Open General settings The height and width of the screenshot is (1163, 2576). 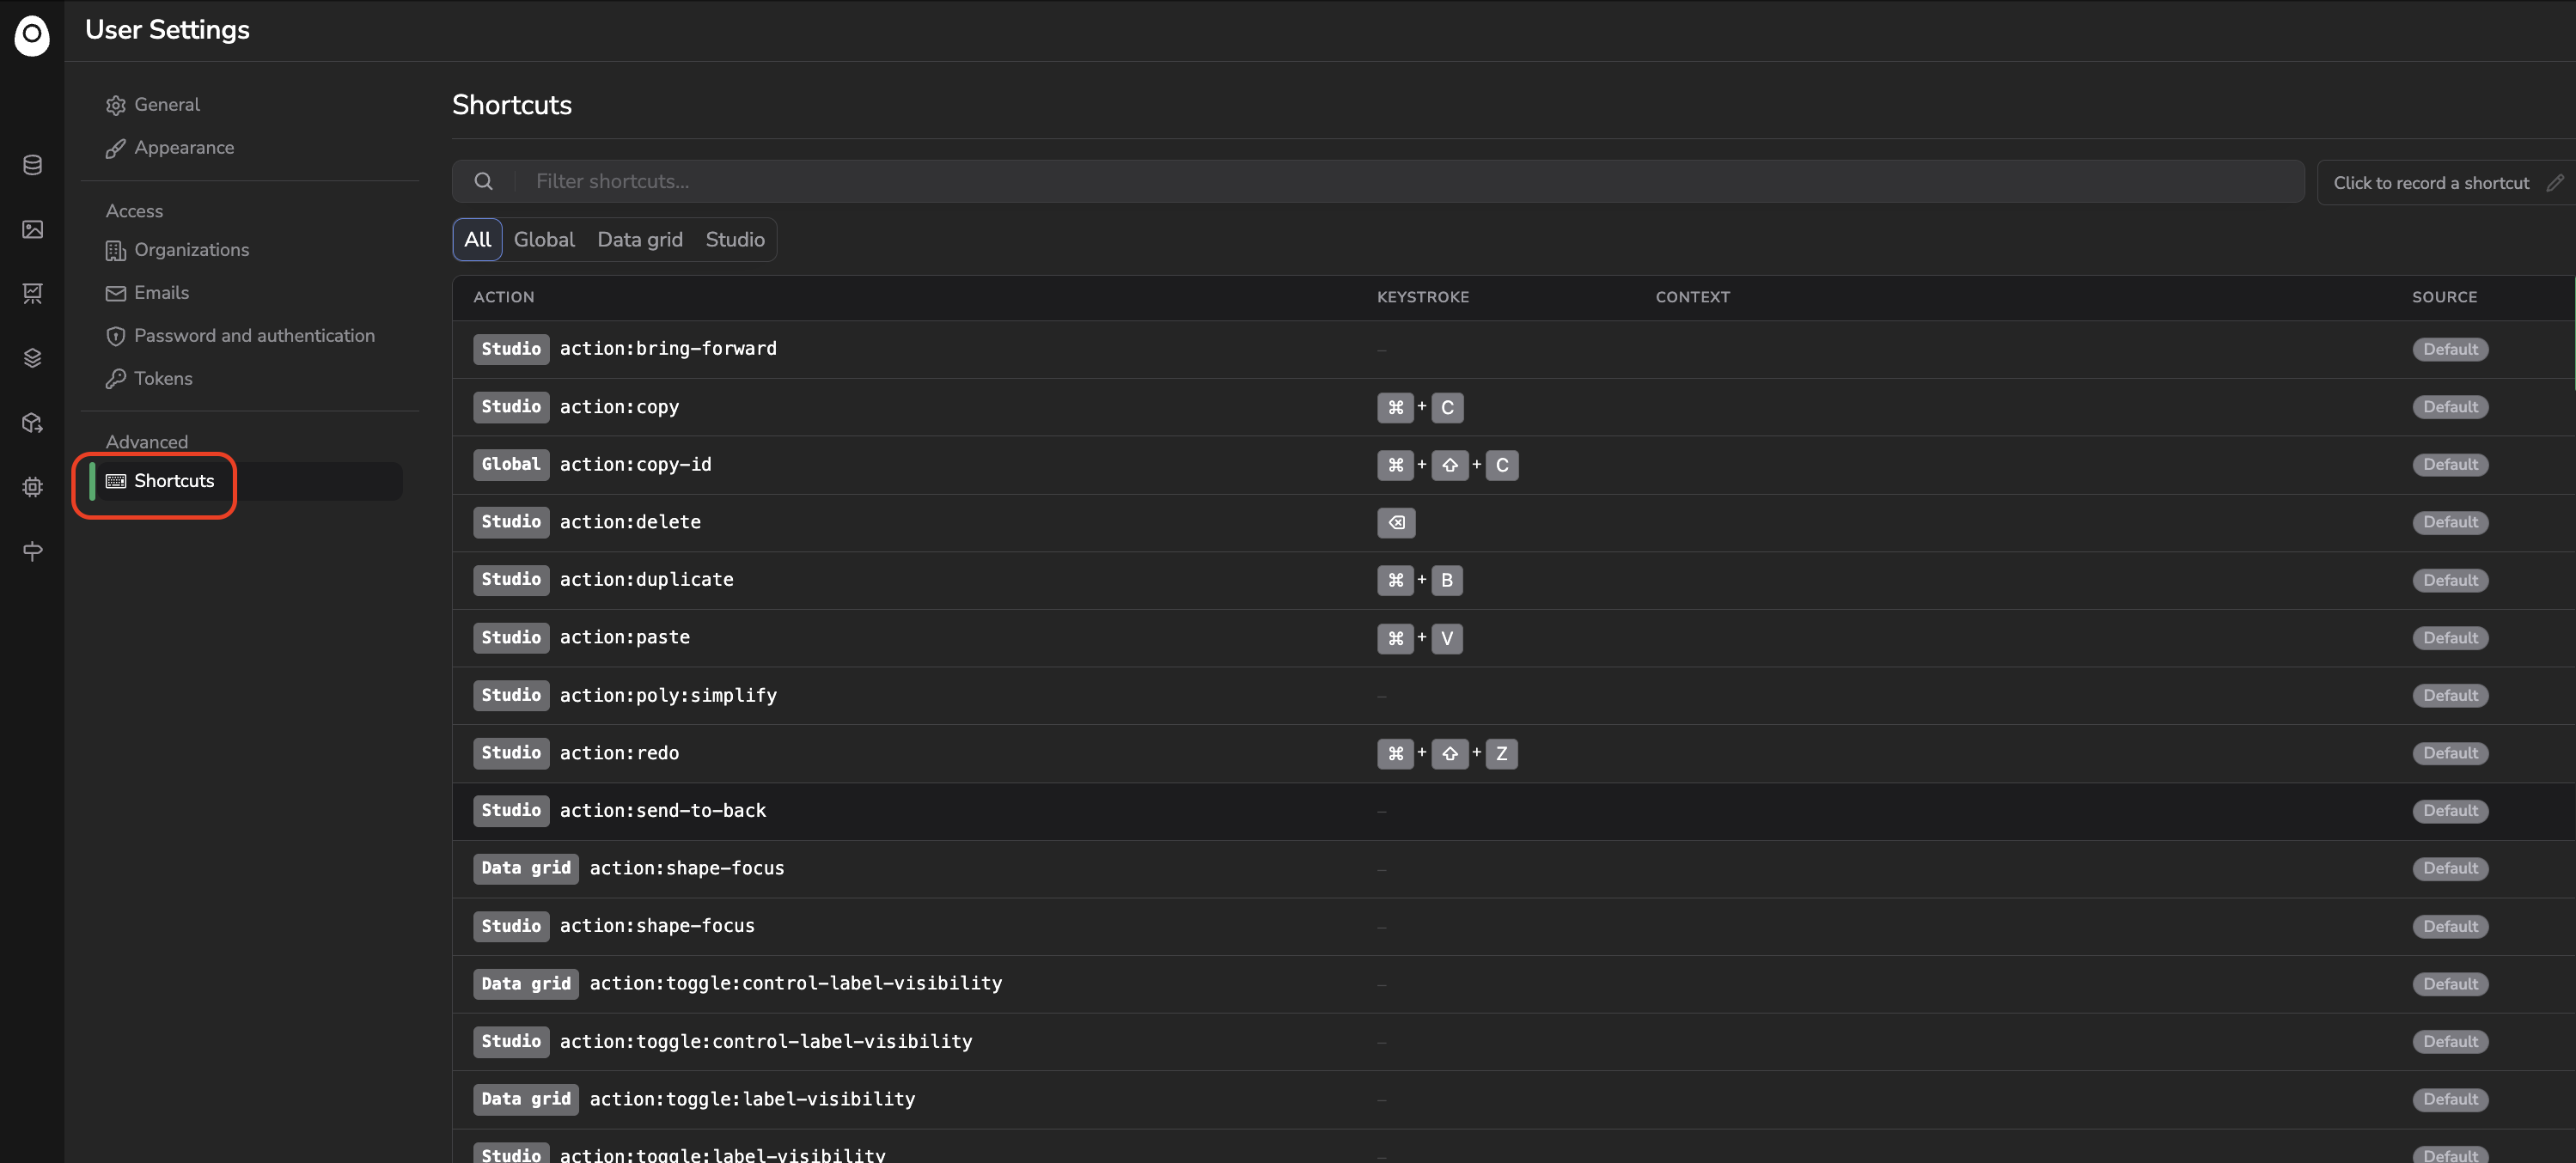167,105
